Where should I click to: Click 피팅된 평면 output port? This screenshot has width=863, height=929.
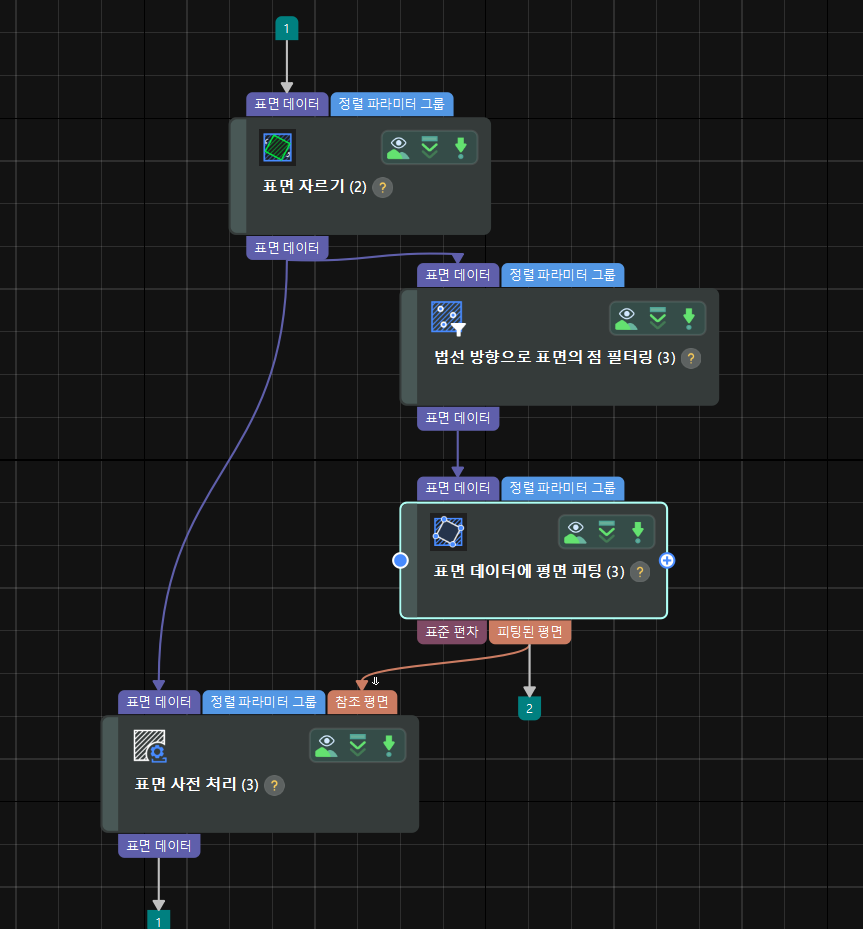click(530, 632)
